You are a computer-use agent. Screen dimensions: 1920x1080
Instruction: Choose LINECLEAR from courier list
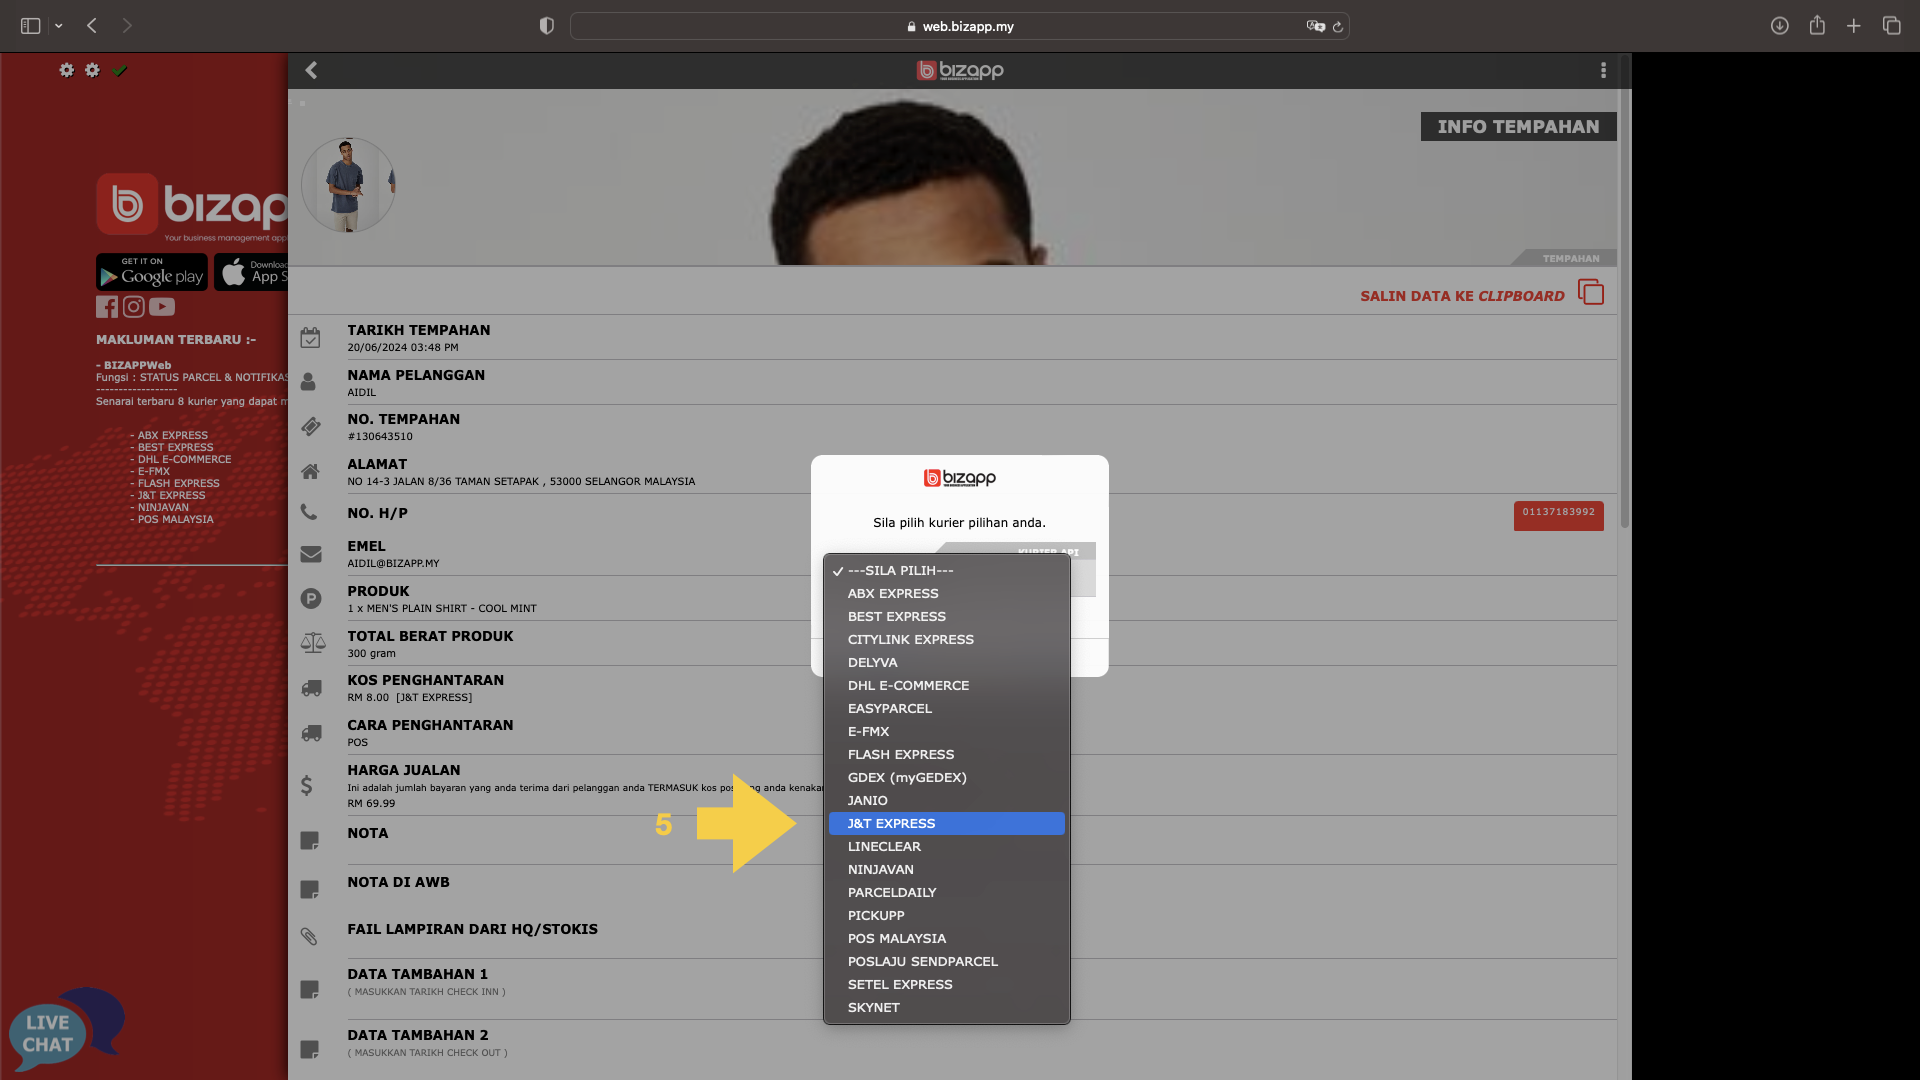[x=947, y=846]
